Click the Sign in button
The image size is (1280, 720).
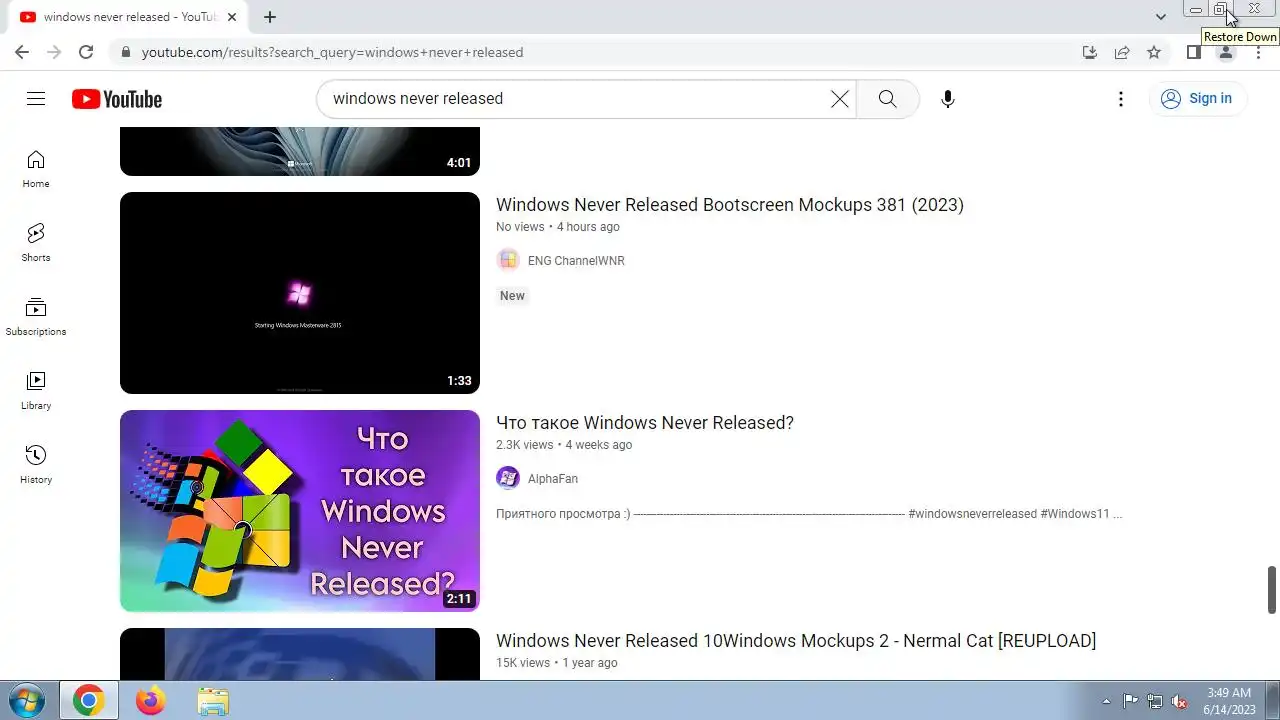(x=1197, y=99)
